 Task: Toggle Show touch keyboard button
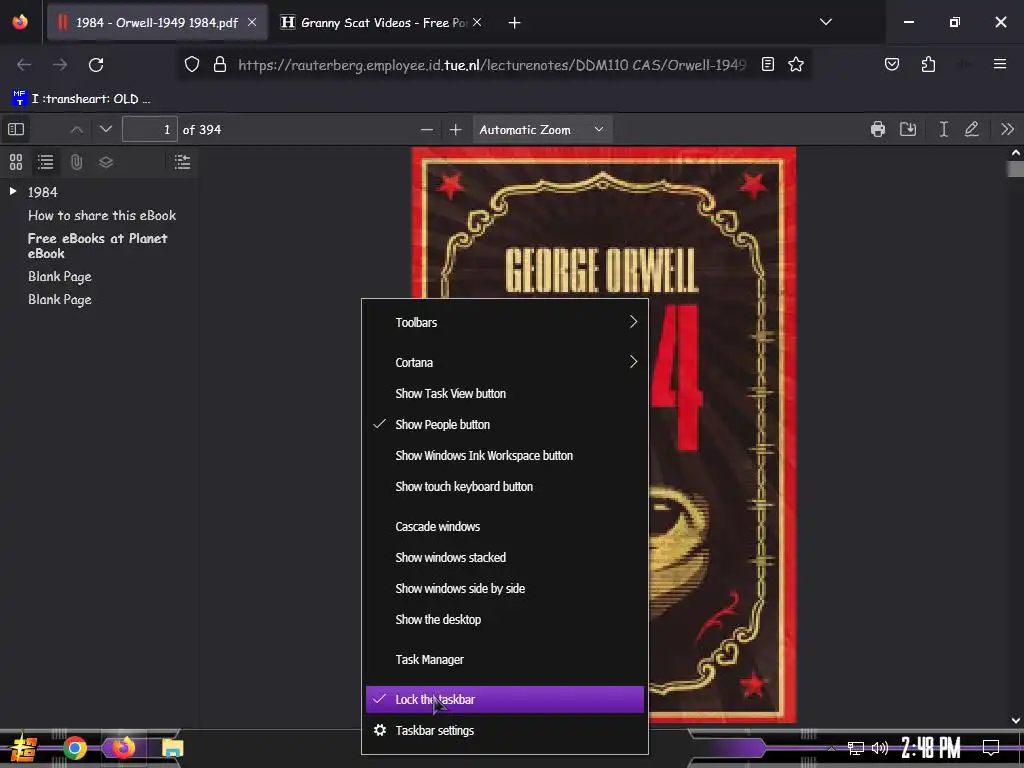click(x=504, y=487)
